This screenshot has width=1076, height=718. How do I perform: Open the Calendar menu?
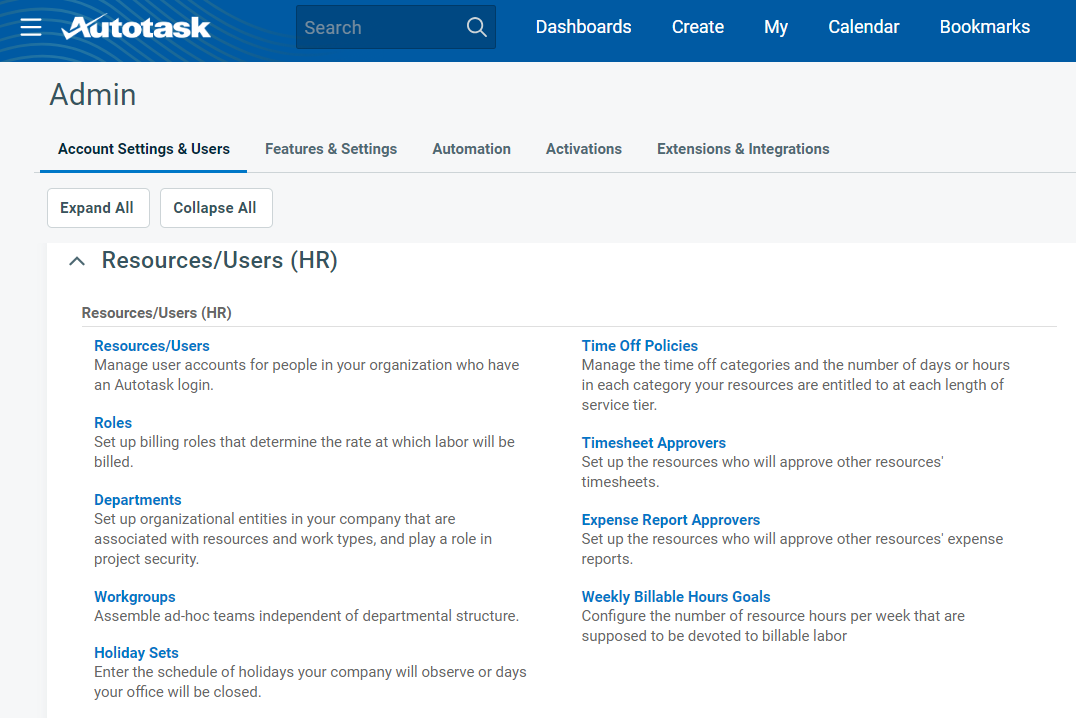[863, 27]
